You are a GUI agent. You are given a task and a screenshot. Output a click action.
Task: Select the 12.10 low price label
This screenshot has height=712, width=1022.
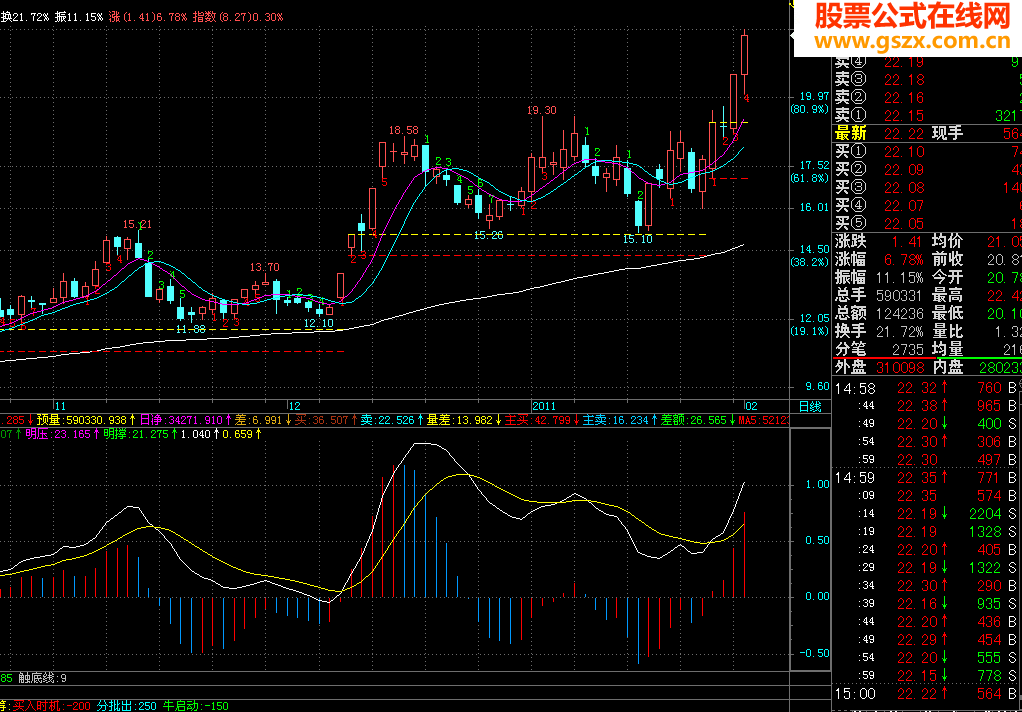[319, 323]
